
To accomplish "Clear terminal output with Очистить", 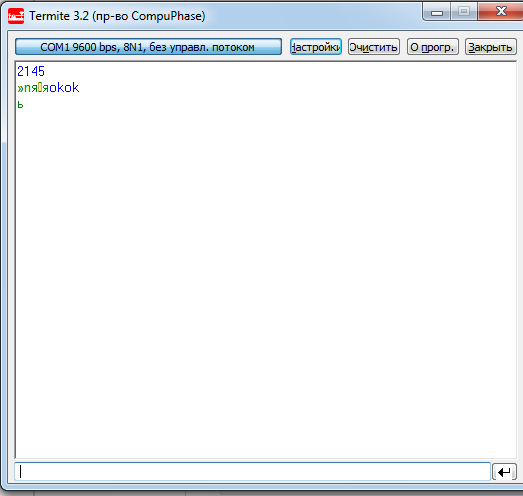I will (x=374, y=47).
